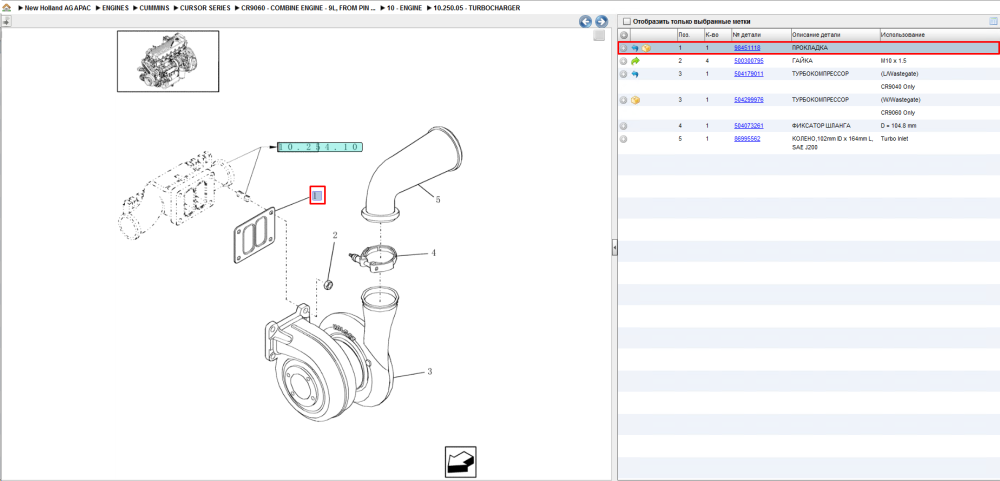The image size is (1000, 481).
Task: Open part number link 500380795
Action: (749, 61)
